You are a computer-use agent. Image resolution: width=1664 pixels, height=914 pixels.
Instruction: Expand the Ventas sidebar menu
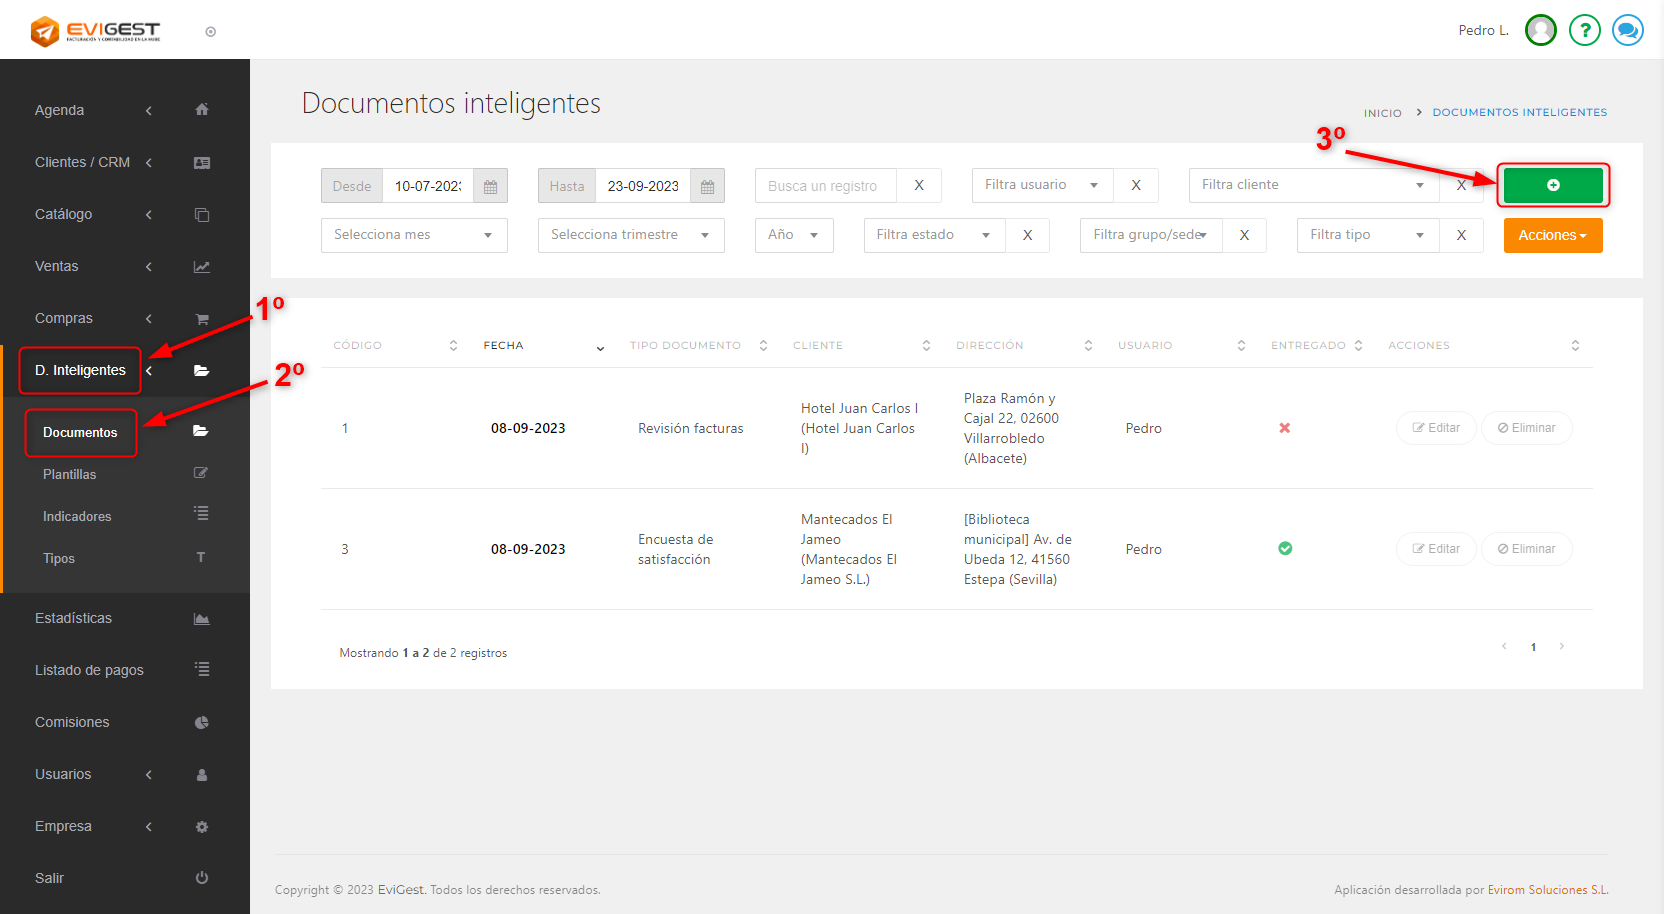57,266
